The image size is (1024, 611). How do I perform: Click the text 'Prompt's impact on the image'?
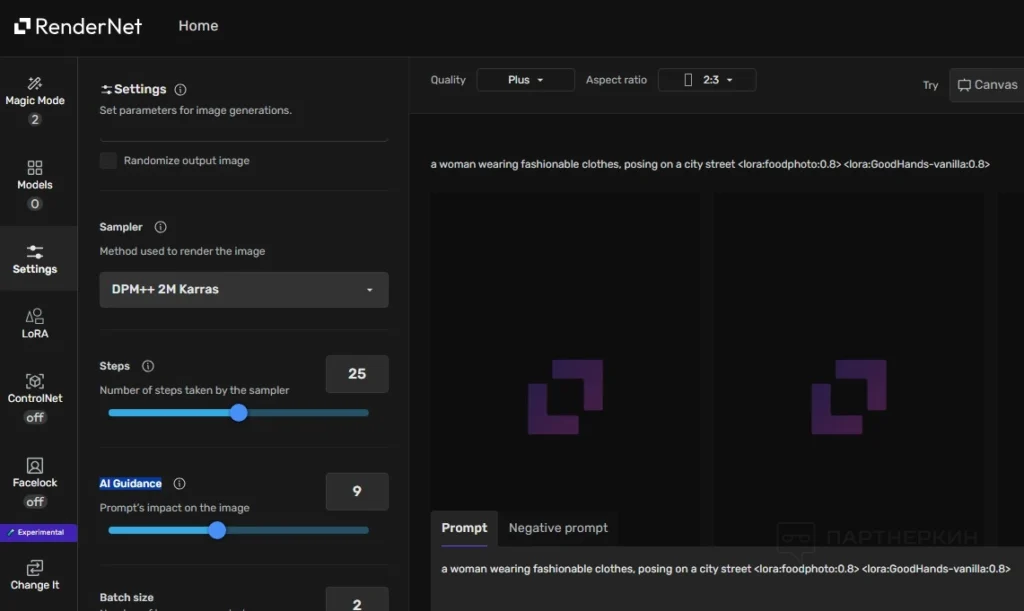coord(174,508)
